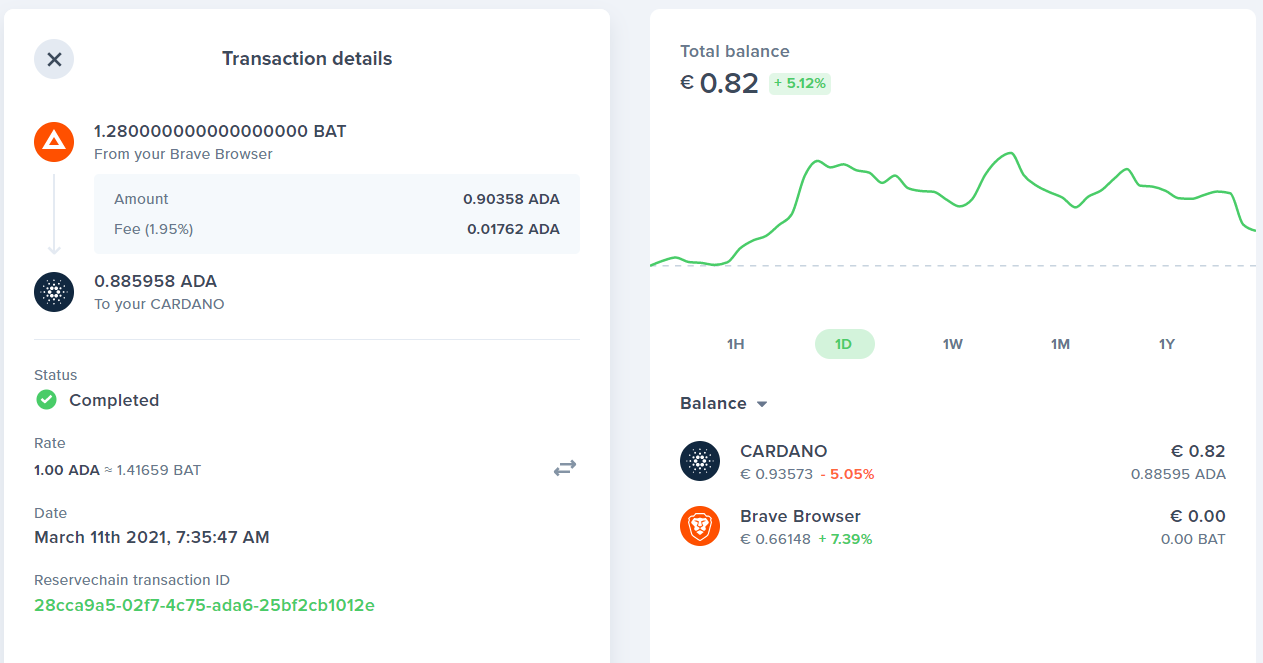The width and height of the screenshot is (1263, 663).
Task: Close the Transaction details panel
Action: pyautogui.click(x=54, y=59)
